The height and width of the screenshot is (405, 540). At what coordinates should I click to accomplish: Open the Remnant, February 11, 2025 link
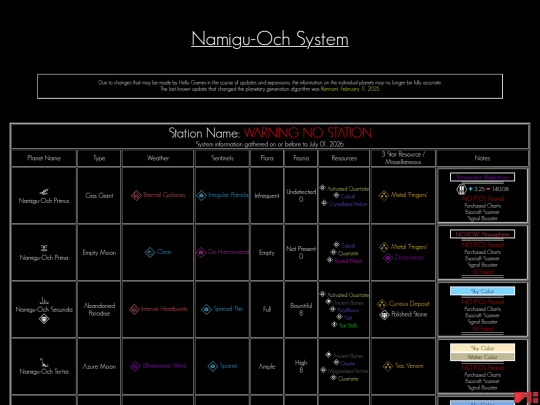350,89
